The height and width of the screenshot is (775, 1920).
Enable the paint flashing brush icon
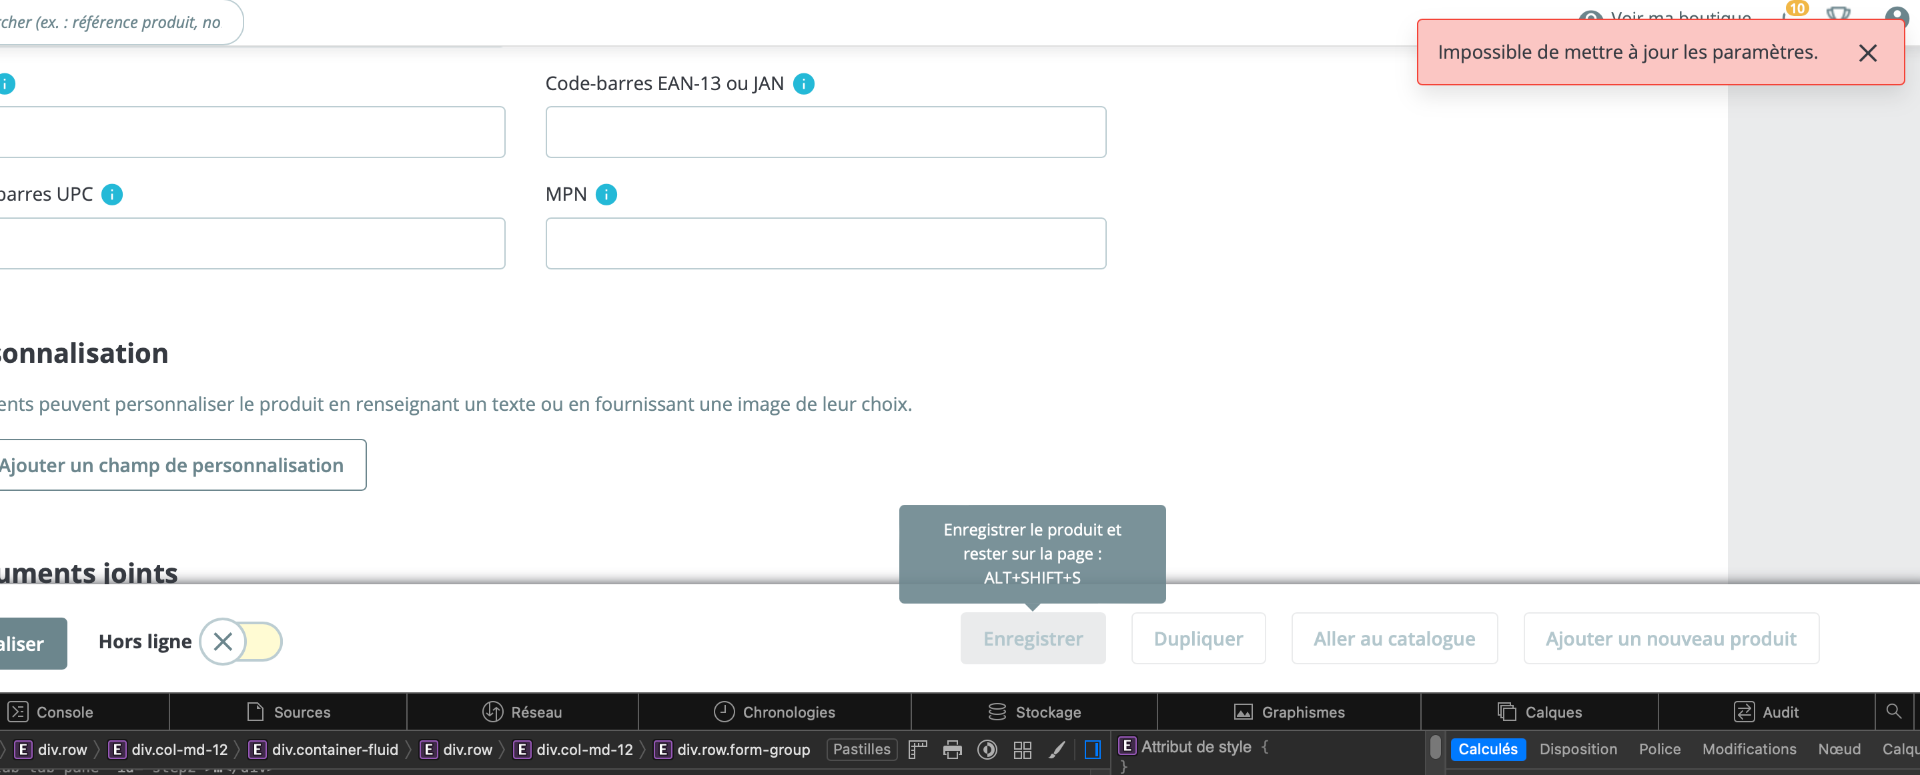click(x=1057, y=750)
